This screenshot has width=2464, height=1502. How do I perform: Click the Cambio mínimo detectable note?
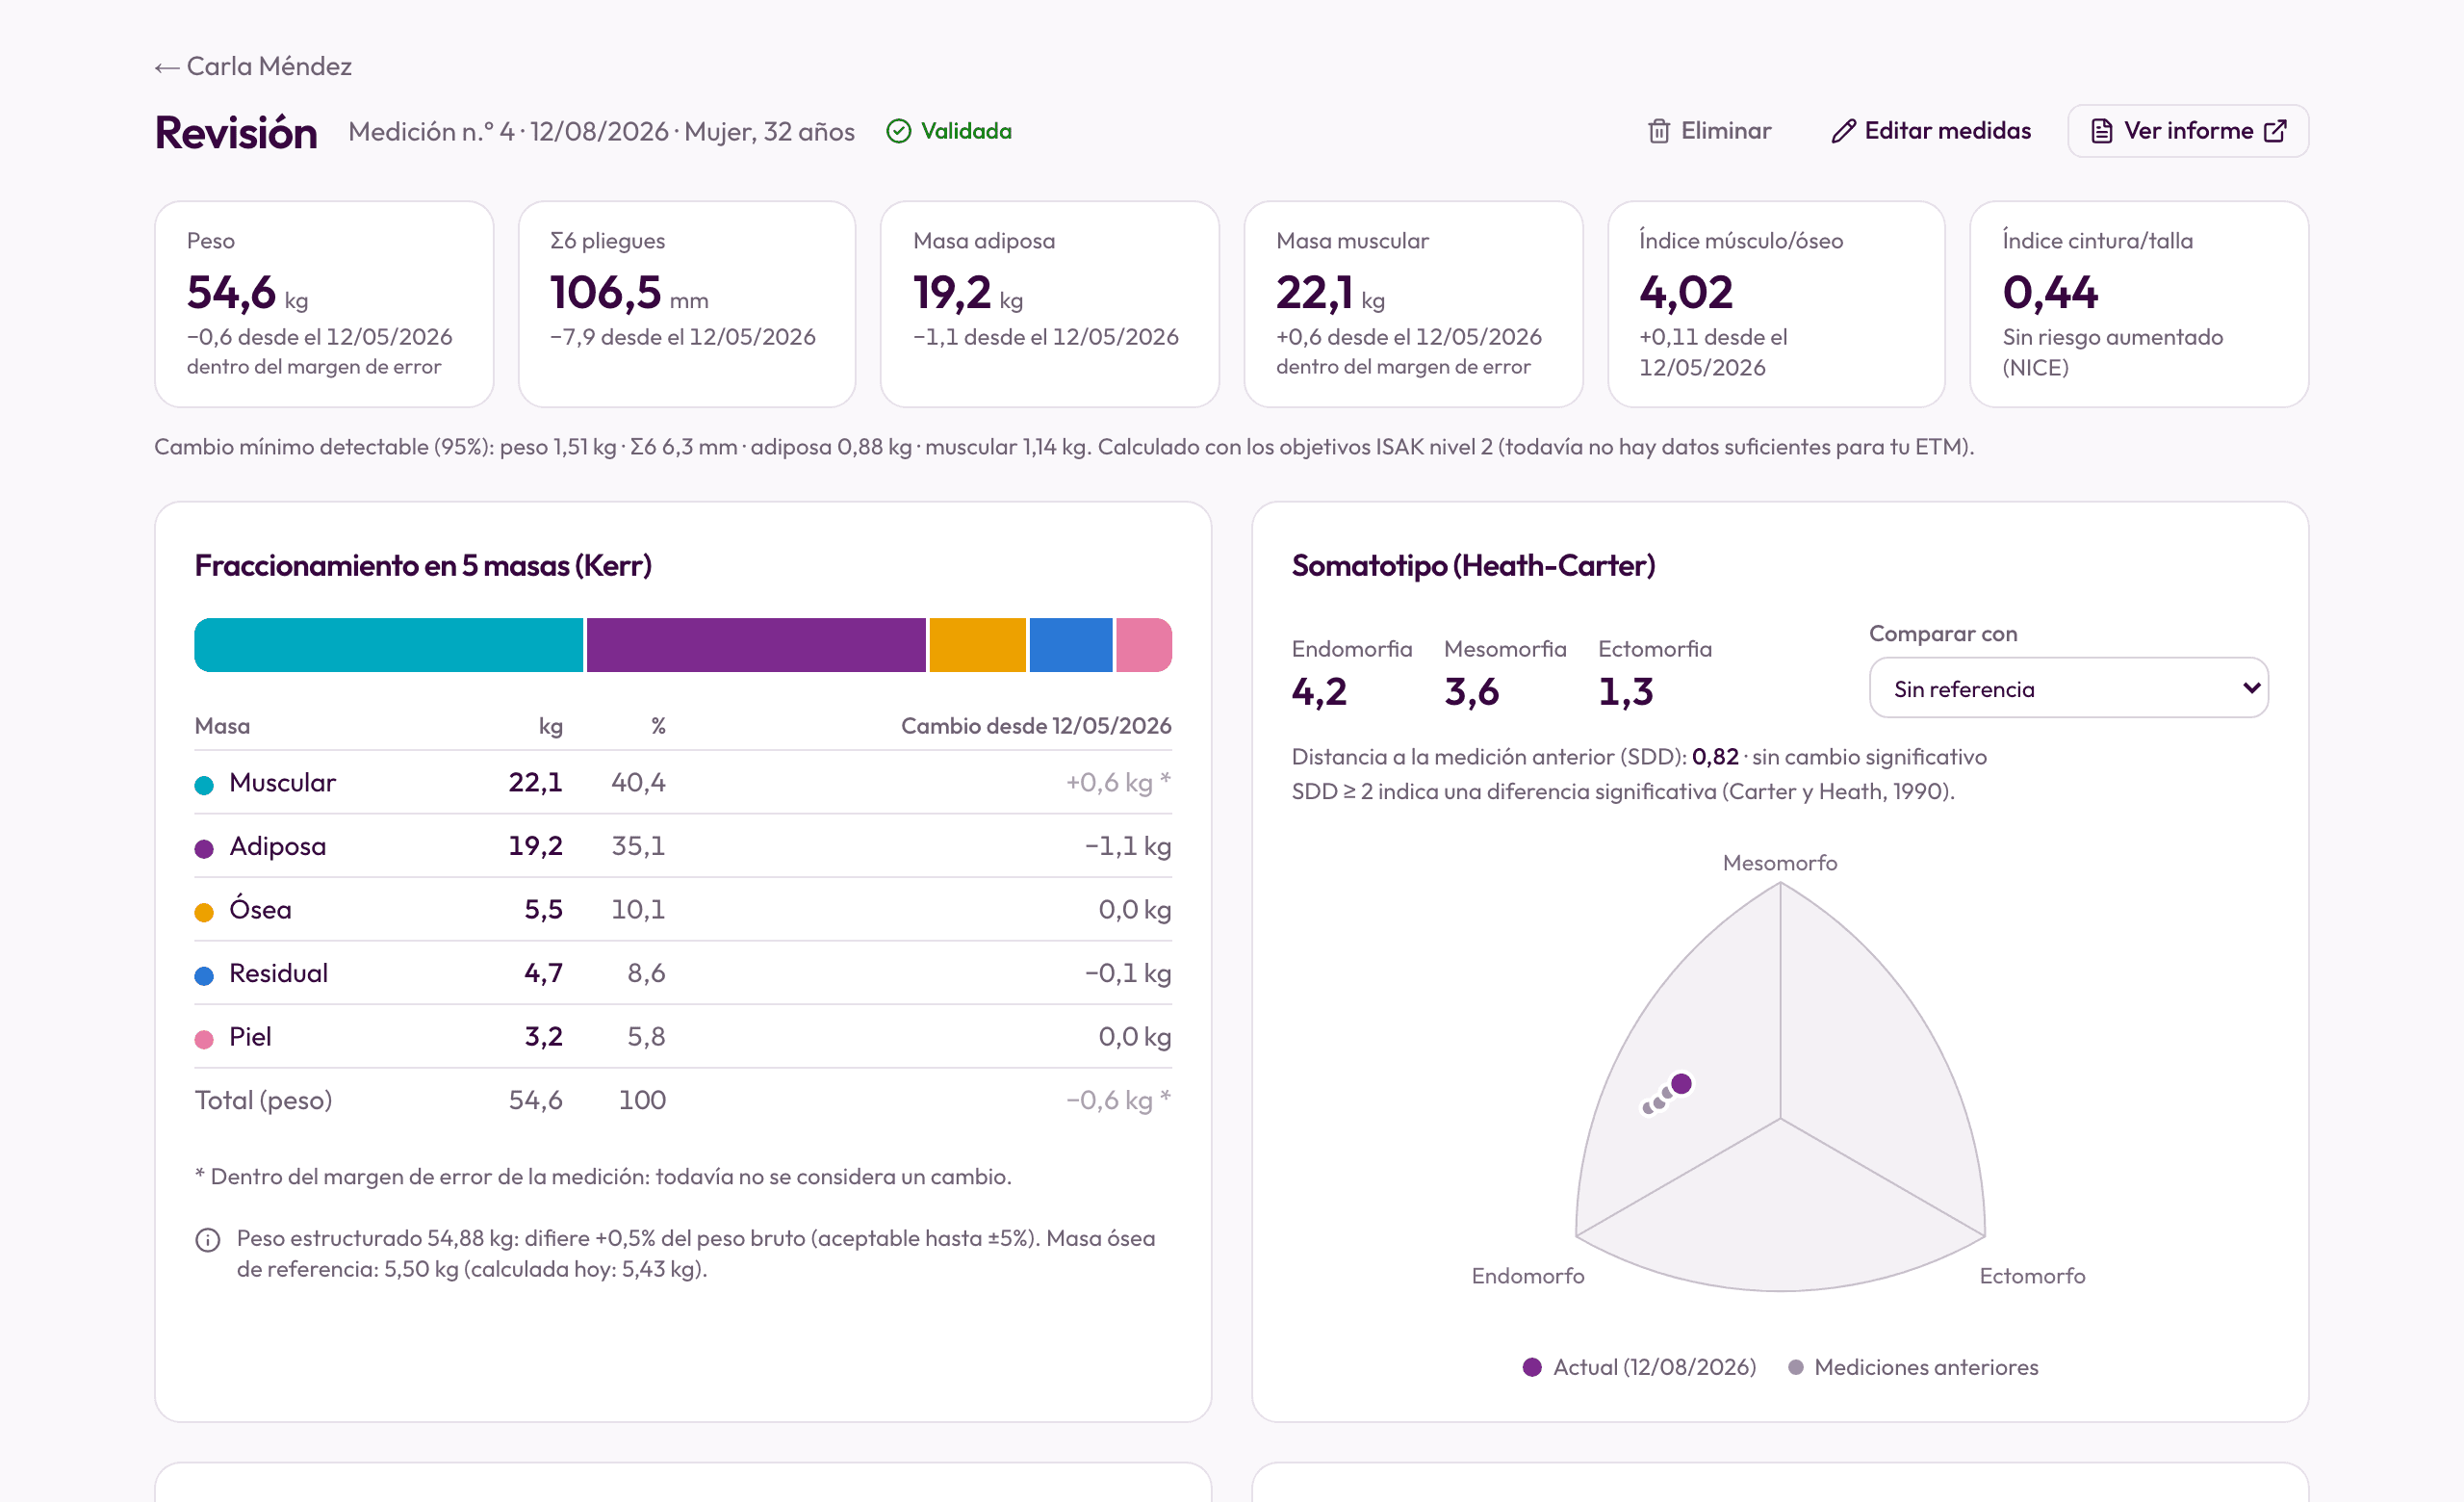tap(1064, 446)
